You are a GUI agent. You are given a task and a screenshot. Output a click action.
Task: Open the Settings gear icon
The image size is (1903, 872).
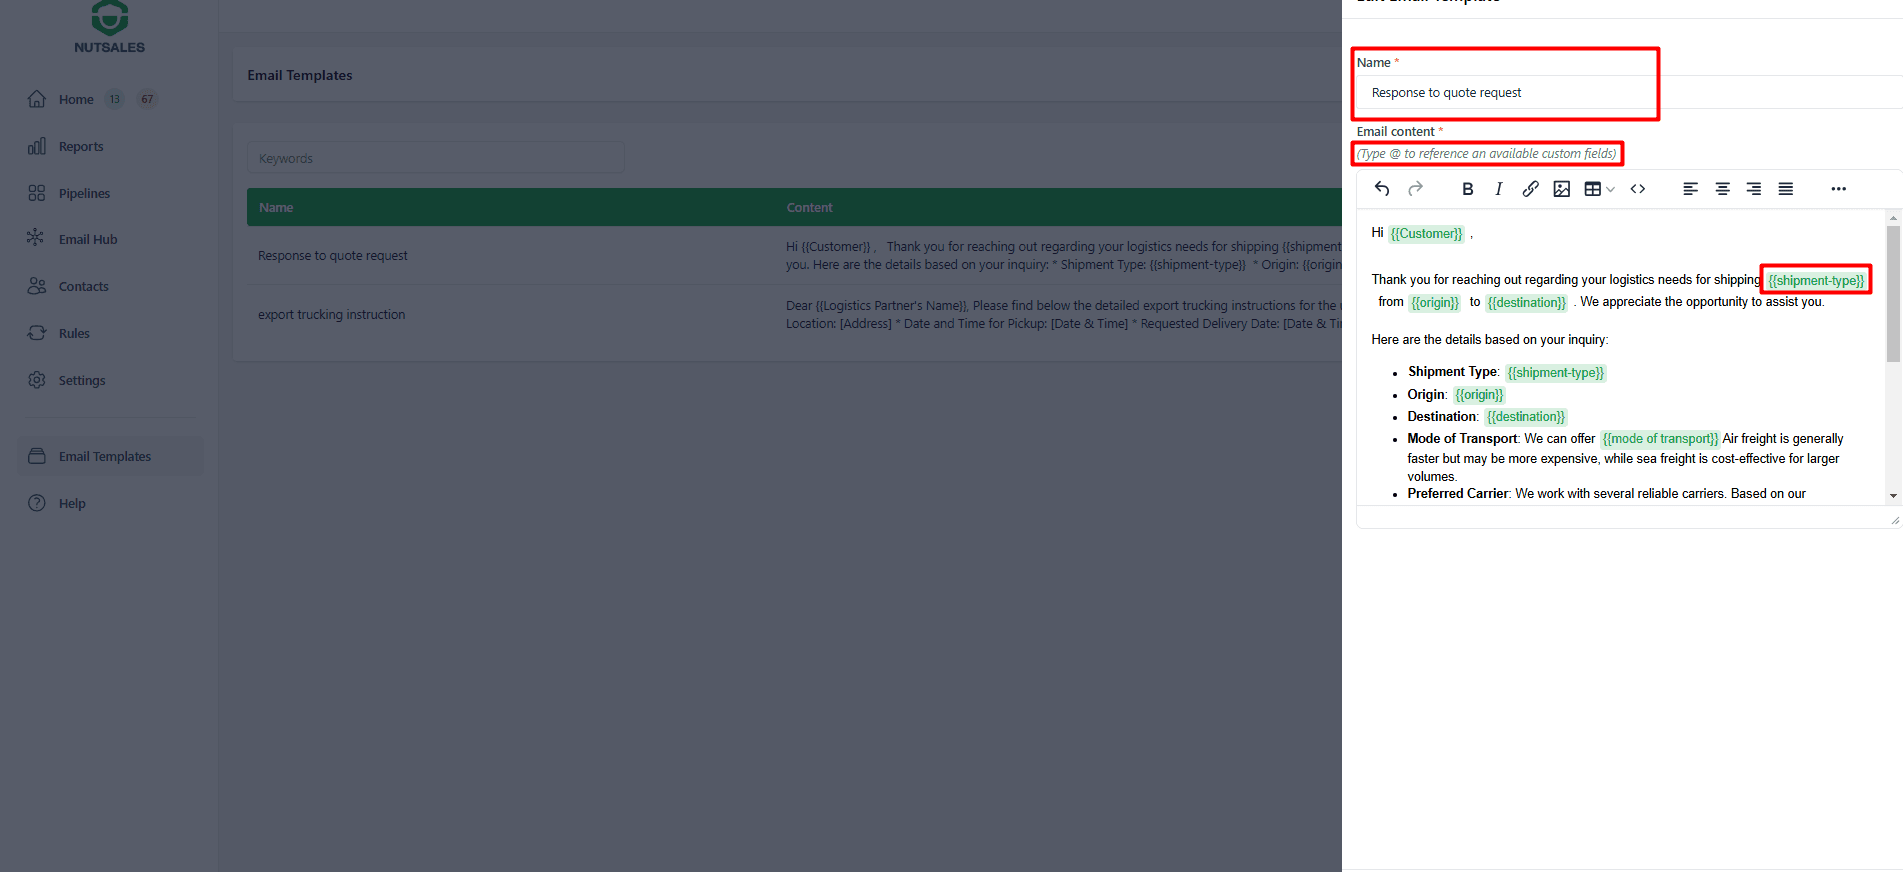coord(37,380)
